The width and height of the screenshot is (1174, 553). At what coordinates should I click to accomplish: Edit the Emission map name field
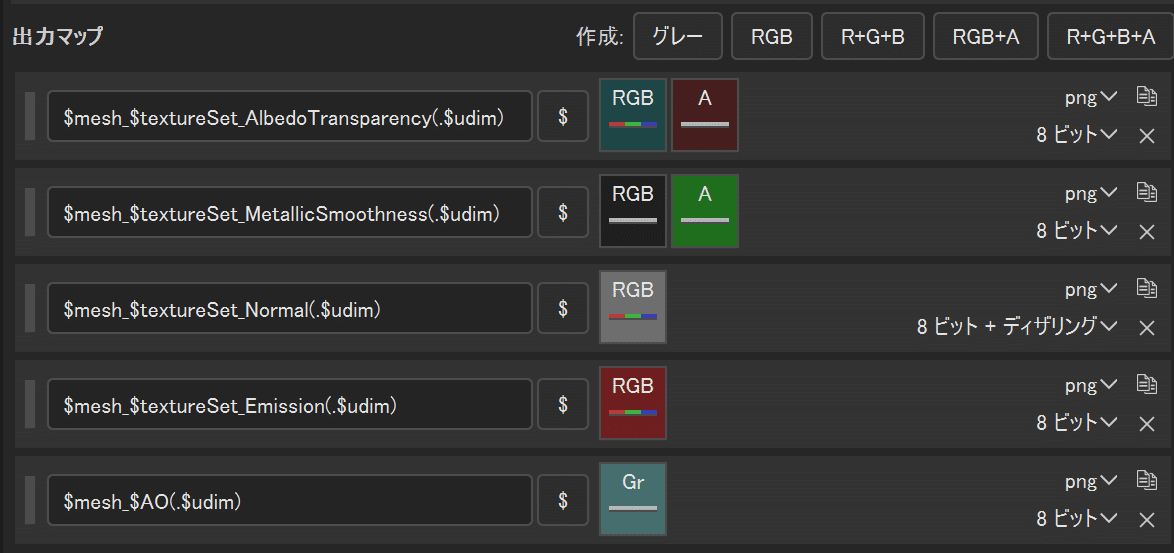[x=290, y=403]
